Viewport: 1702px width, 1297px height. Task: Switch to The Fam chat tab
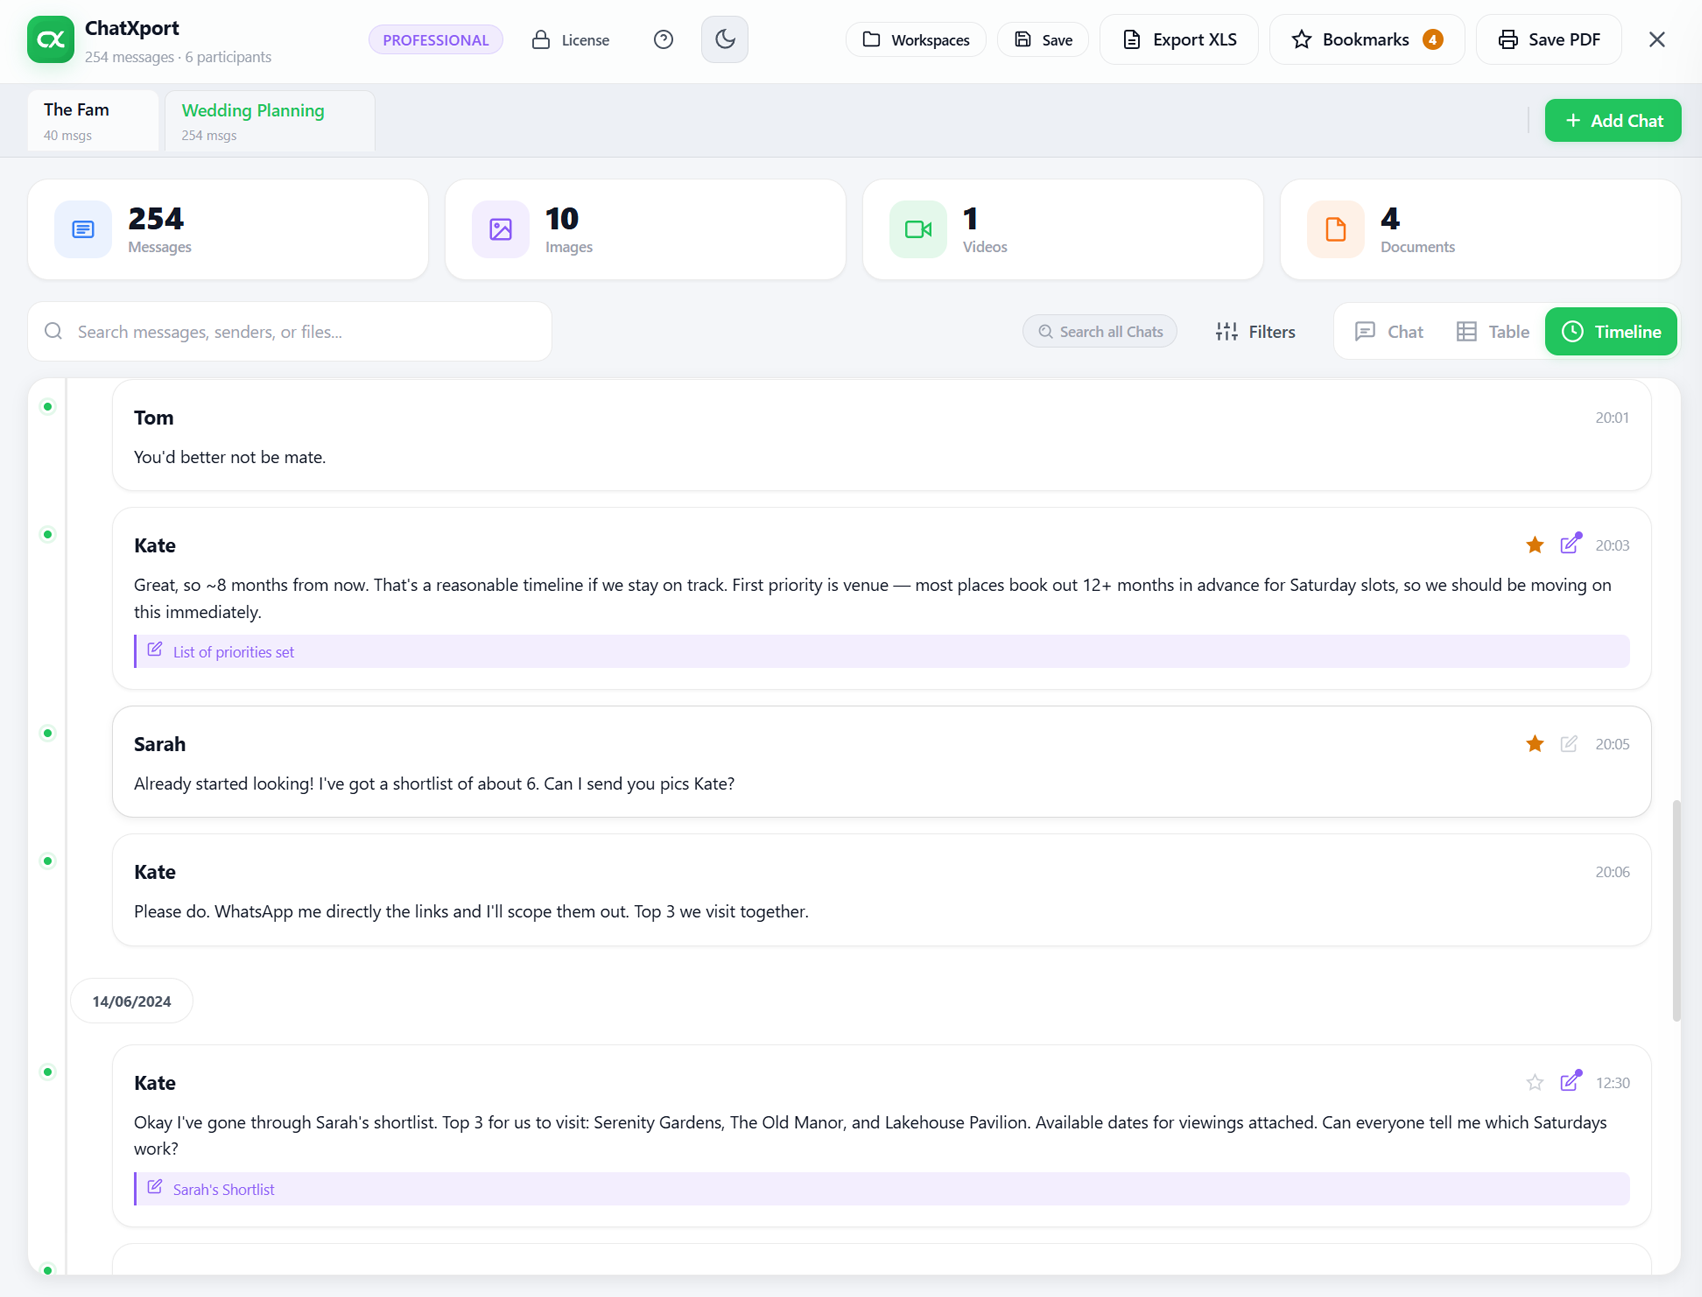(x=93, y=121)
